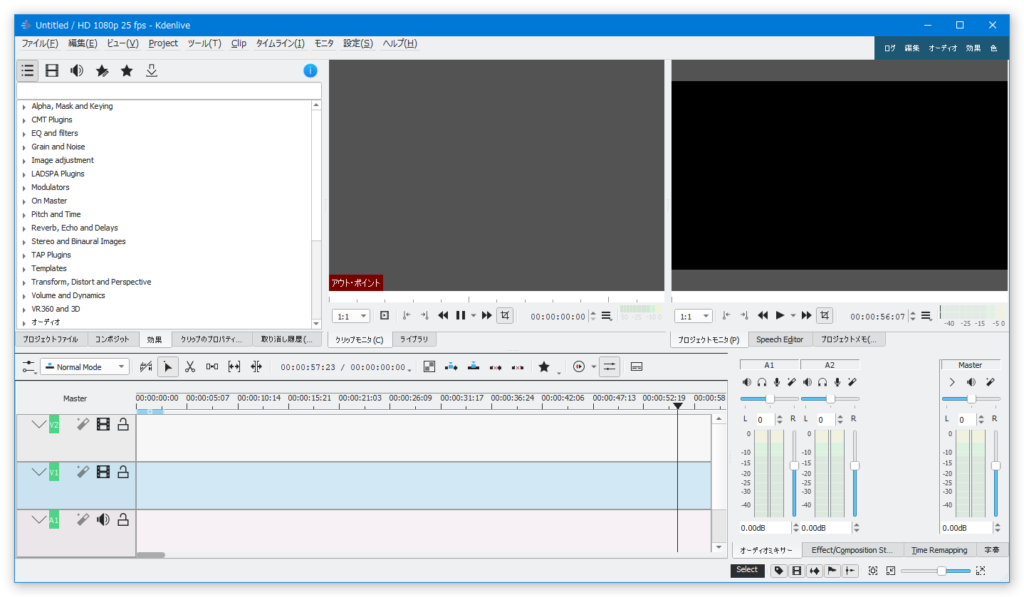The height and width of the screenshot is (597, 1024).
Task: Adjust the Master balance slider in mixer
Action: [970, 399]
